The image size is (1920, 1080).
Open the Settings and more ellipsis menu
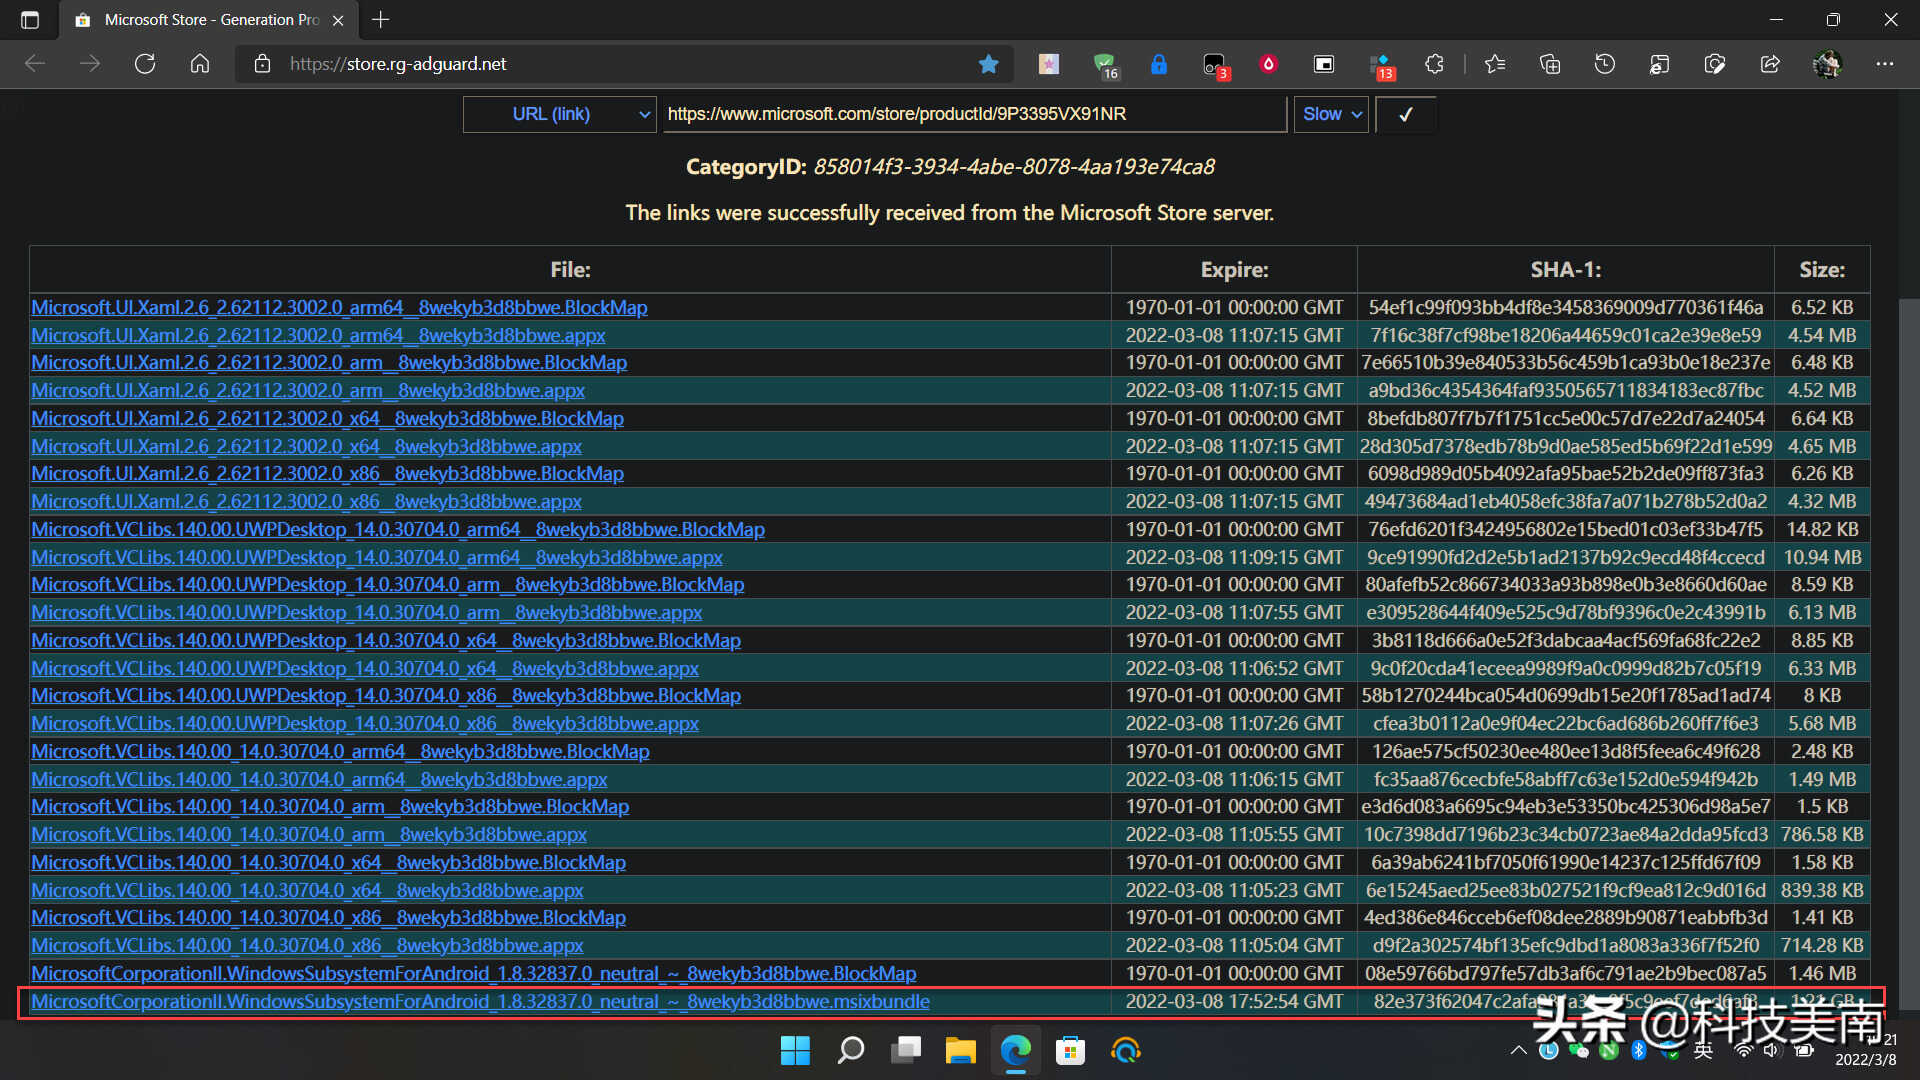tap(1885, 64)
